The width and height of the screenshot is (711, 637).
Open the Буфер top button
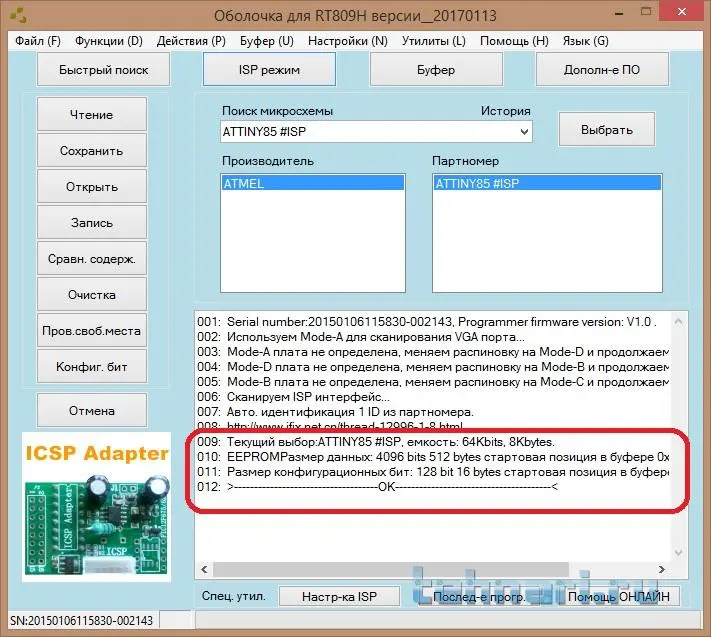[x=436, y=69]
